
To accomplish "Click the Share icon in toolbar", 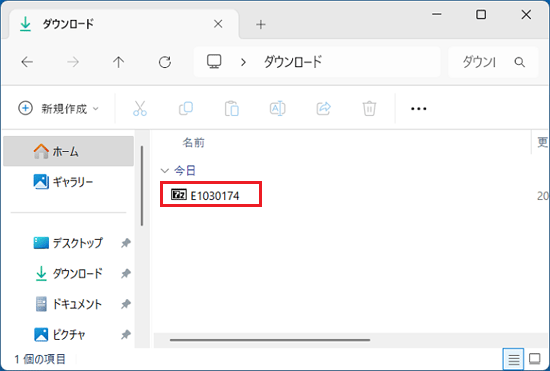I will pos(323,108).
